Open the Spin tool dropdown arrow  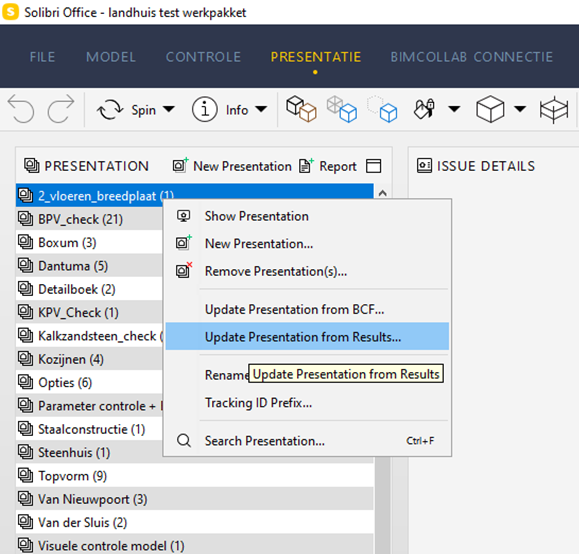[x=169, y=109]
